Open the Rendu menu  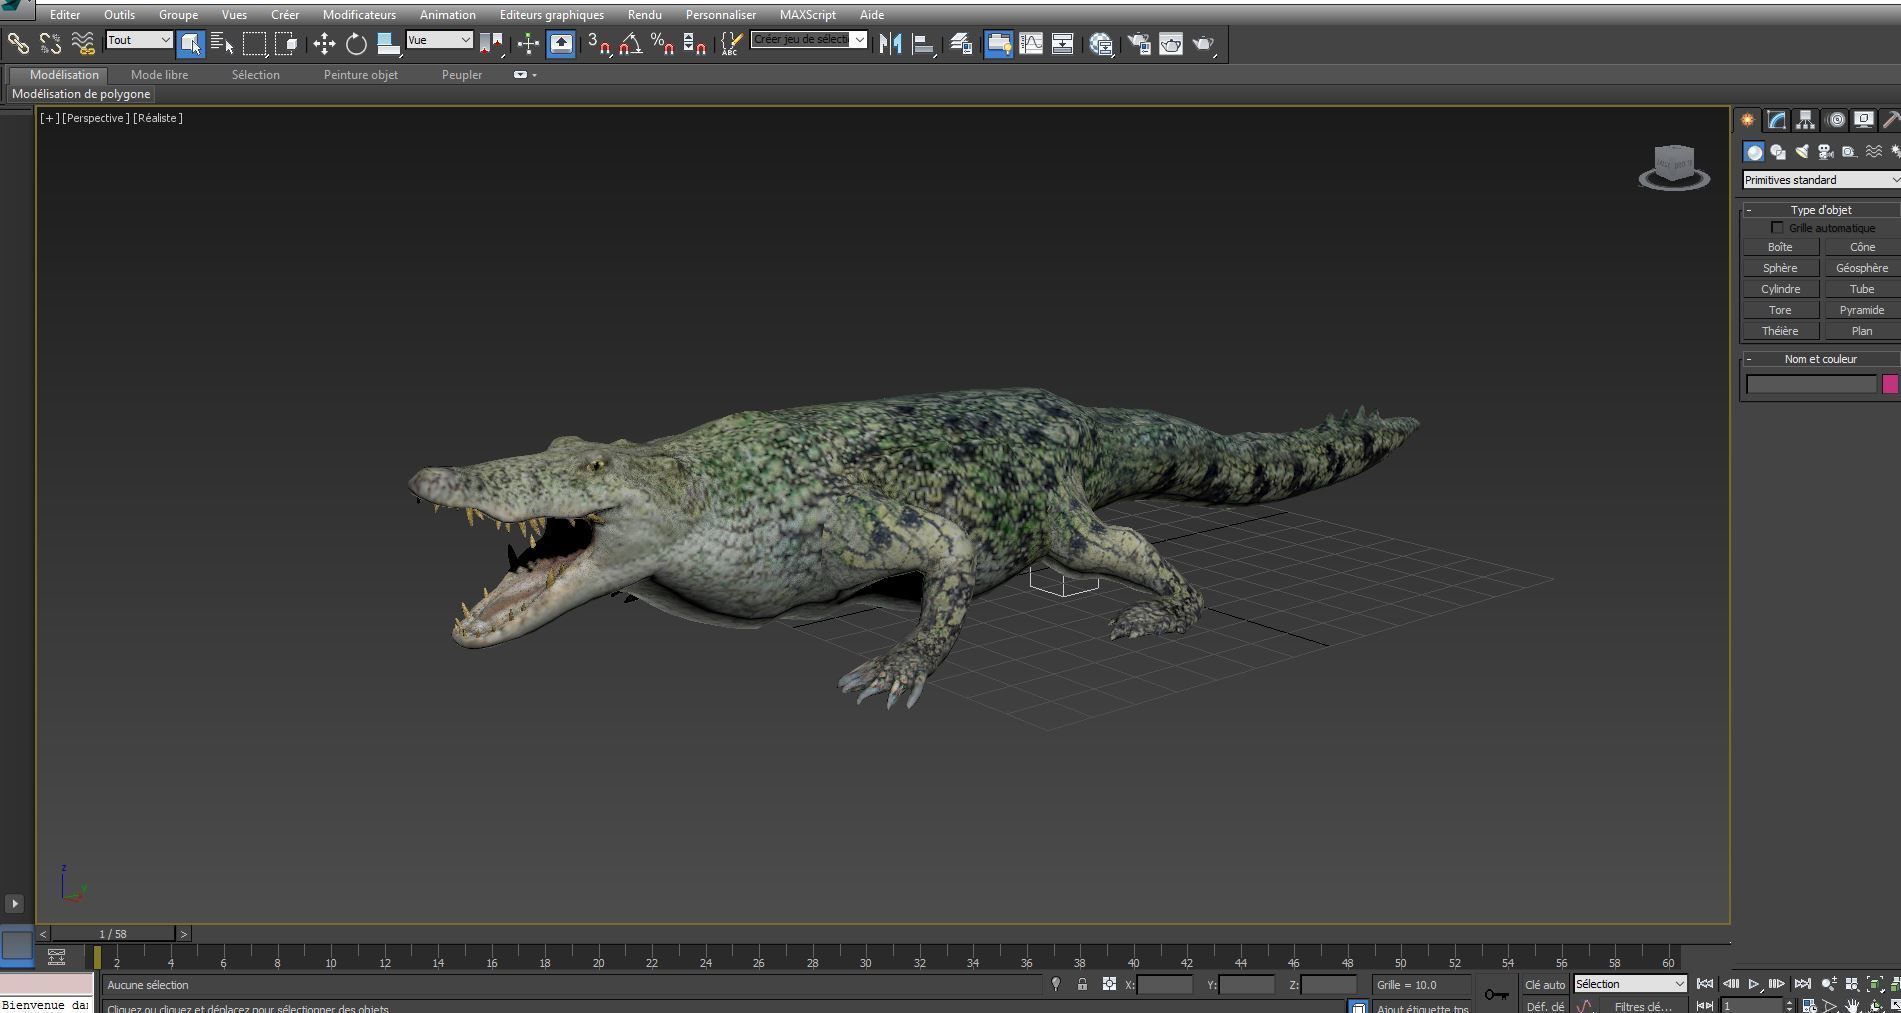[x=644, y=15]
